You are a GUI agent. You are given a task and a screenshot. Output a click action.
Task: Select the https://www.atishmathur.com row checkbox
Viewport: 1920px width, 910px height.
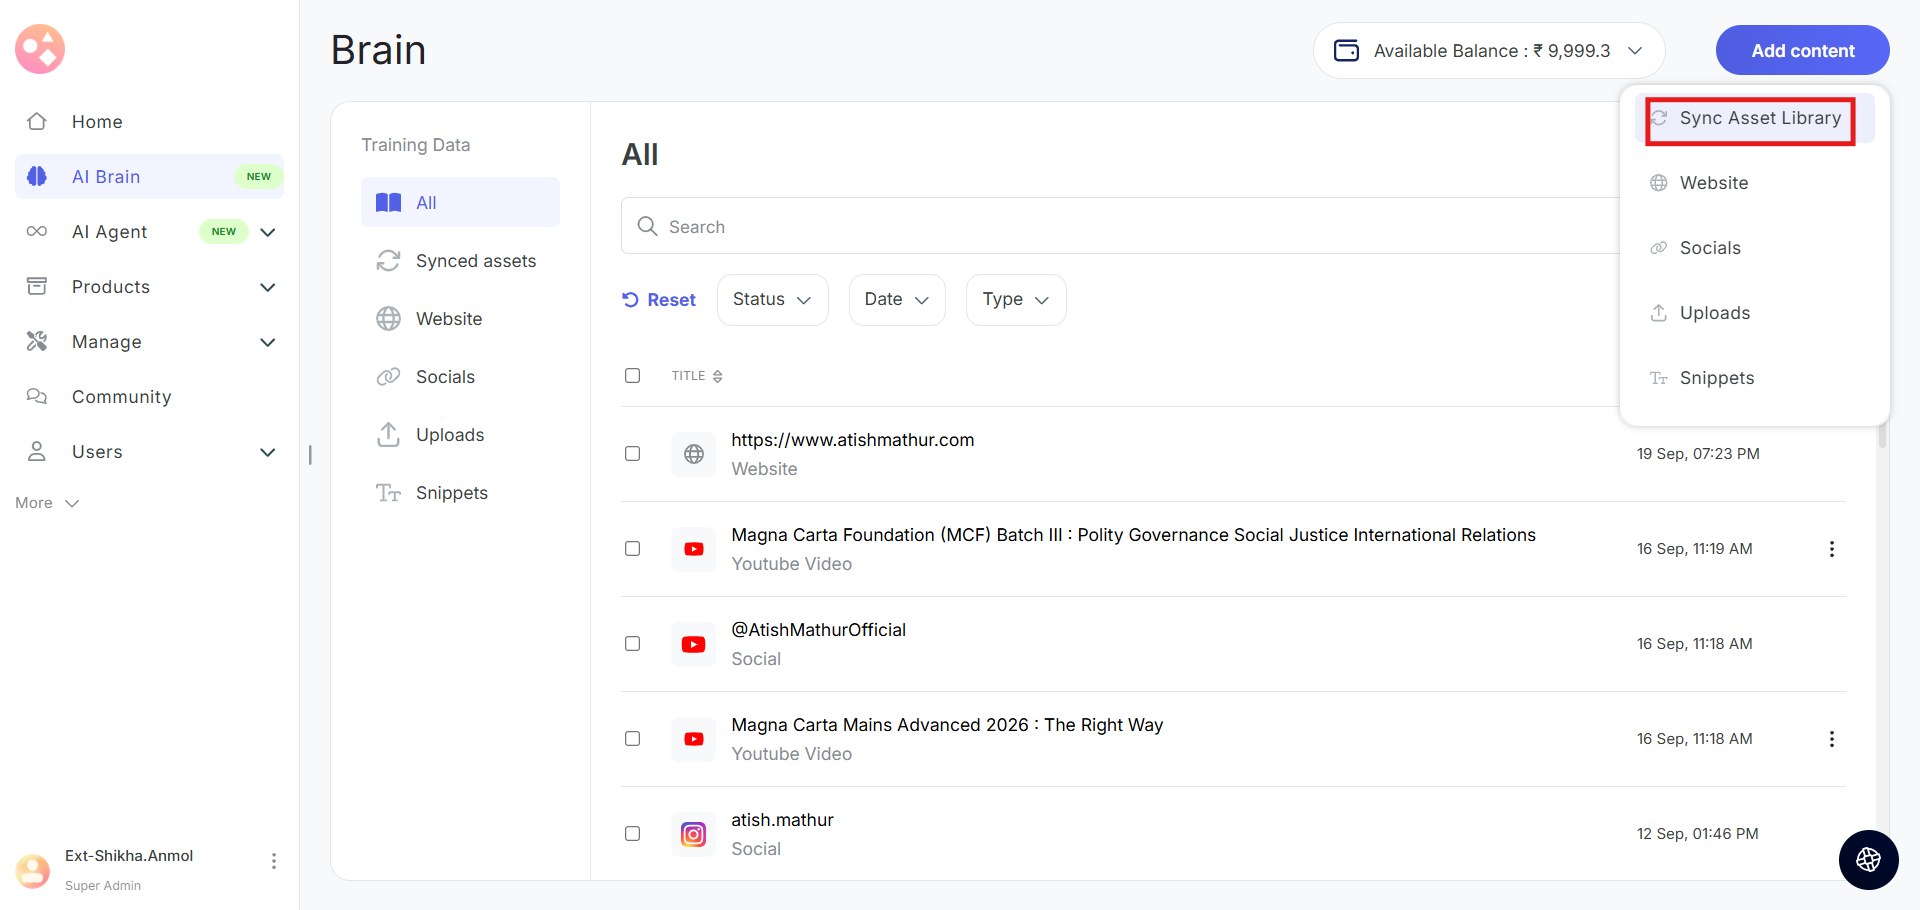632,454
